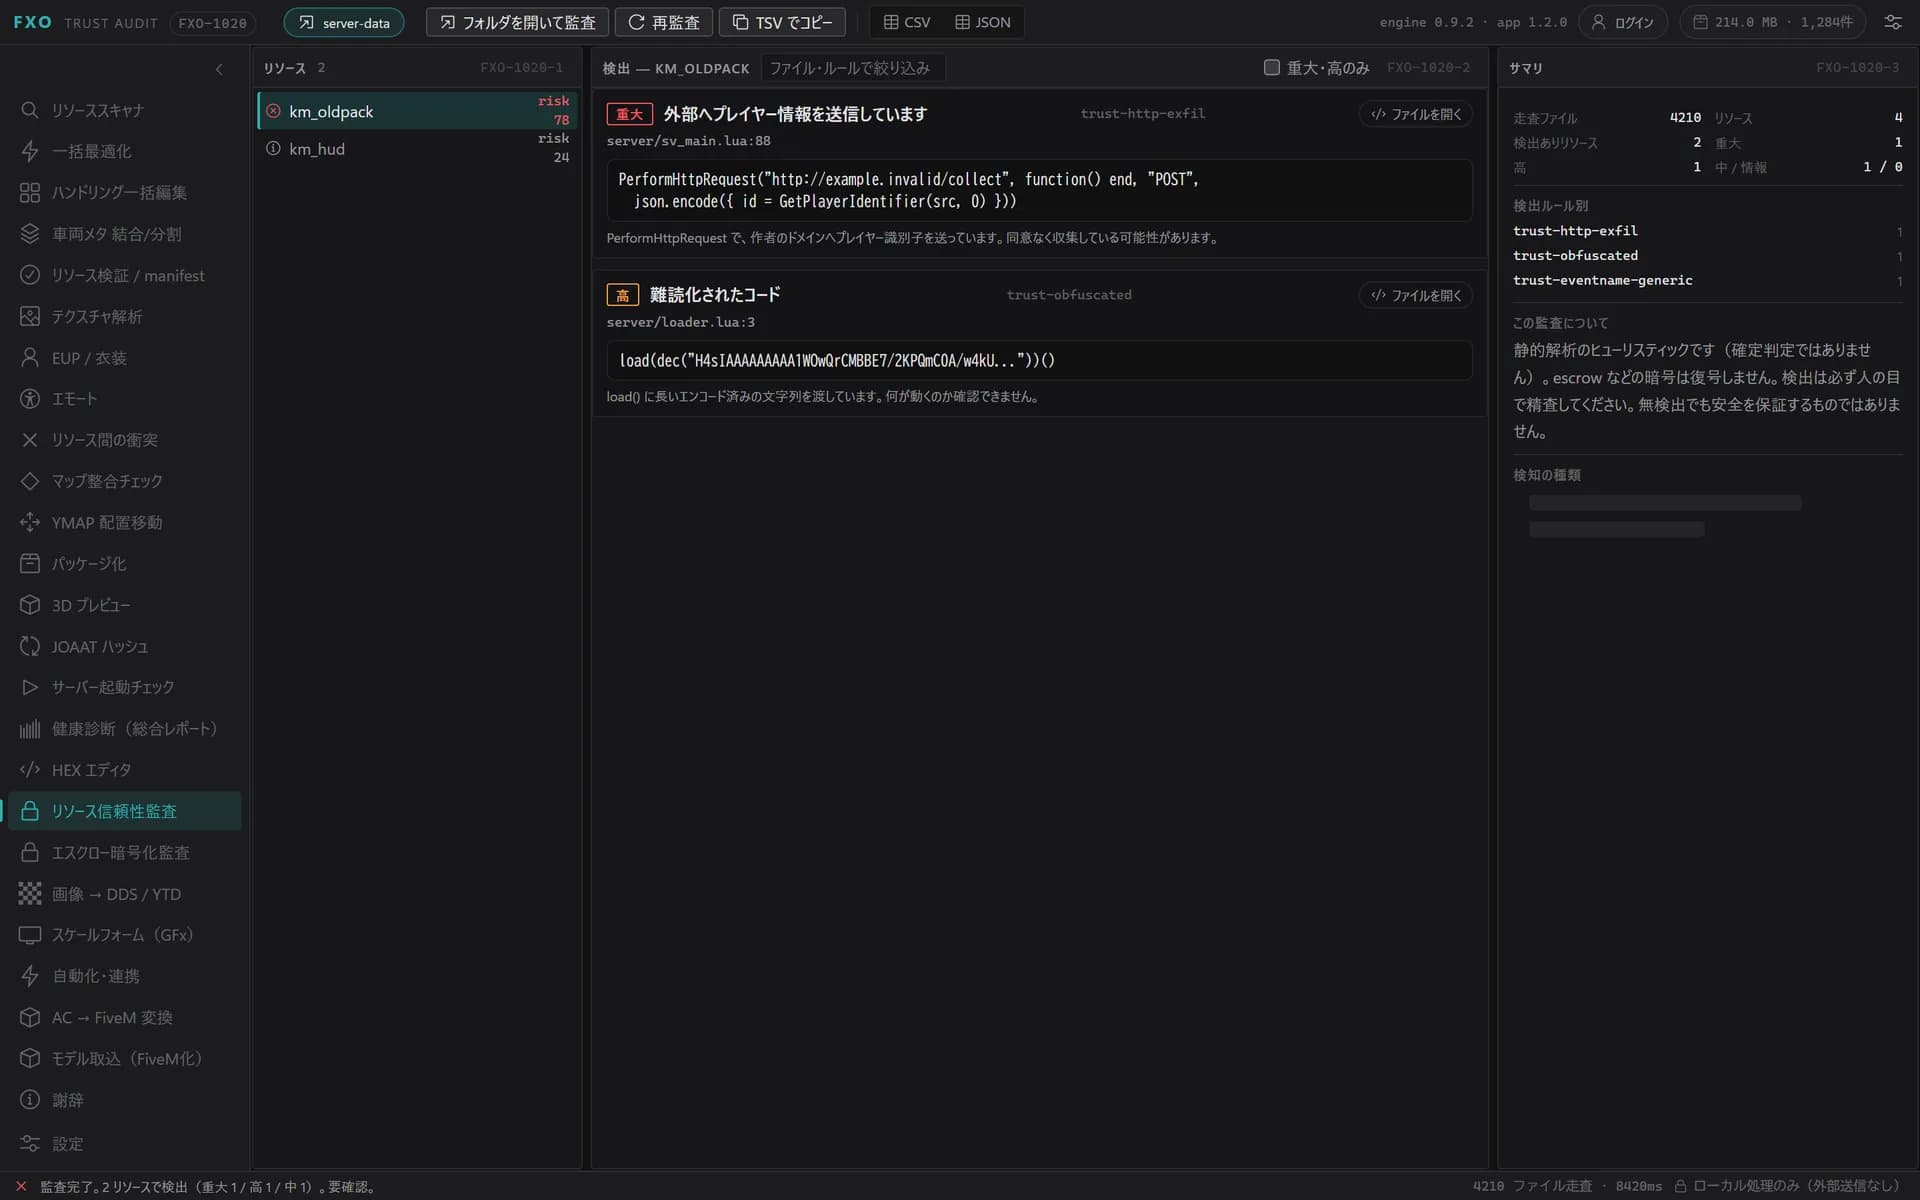Open 謝辞 info icon
Screen dimensions: 1920x1200
click(x=30, y=1100)
